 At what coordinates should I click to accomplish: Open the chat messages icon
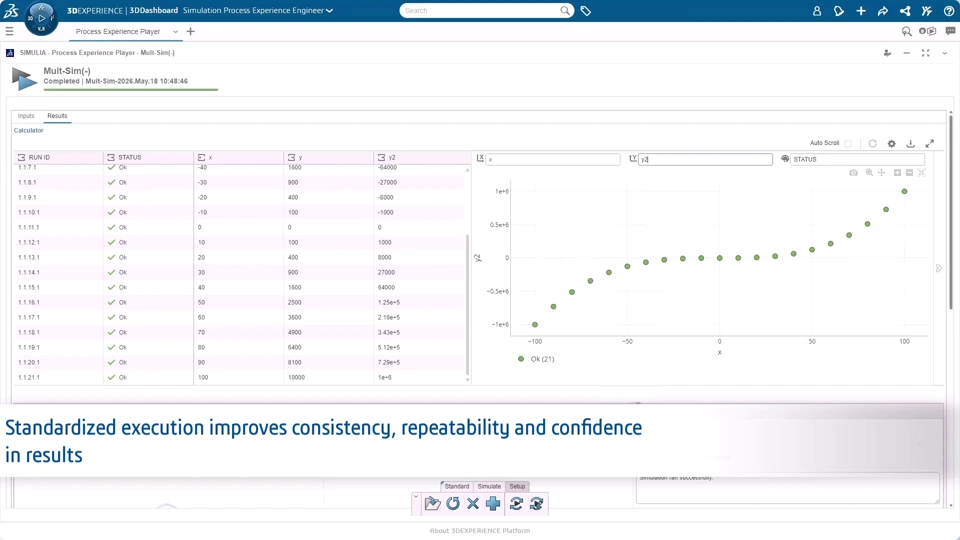(950, 31)
